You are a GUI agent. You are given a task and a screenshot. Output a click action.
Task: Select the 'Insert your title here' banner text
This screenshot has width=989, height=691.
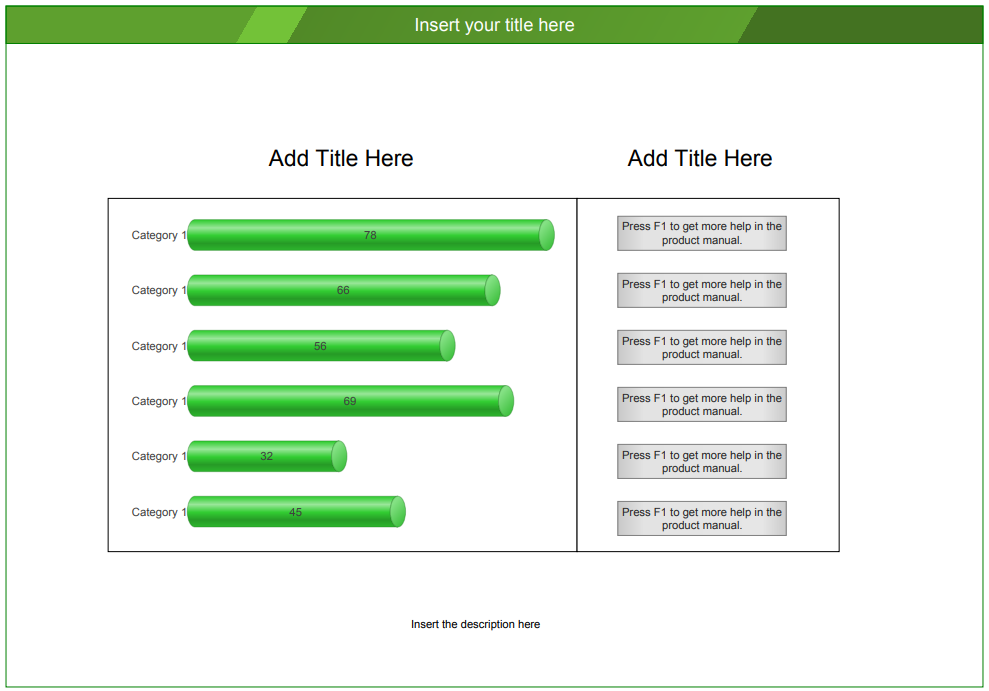pyautogui.click(x=494, y=25)
